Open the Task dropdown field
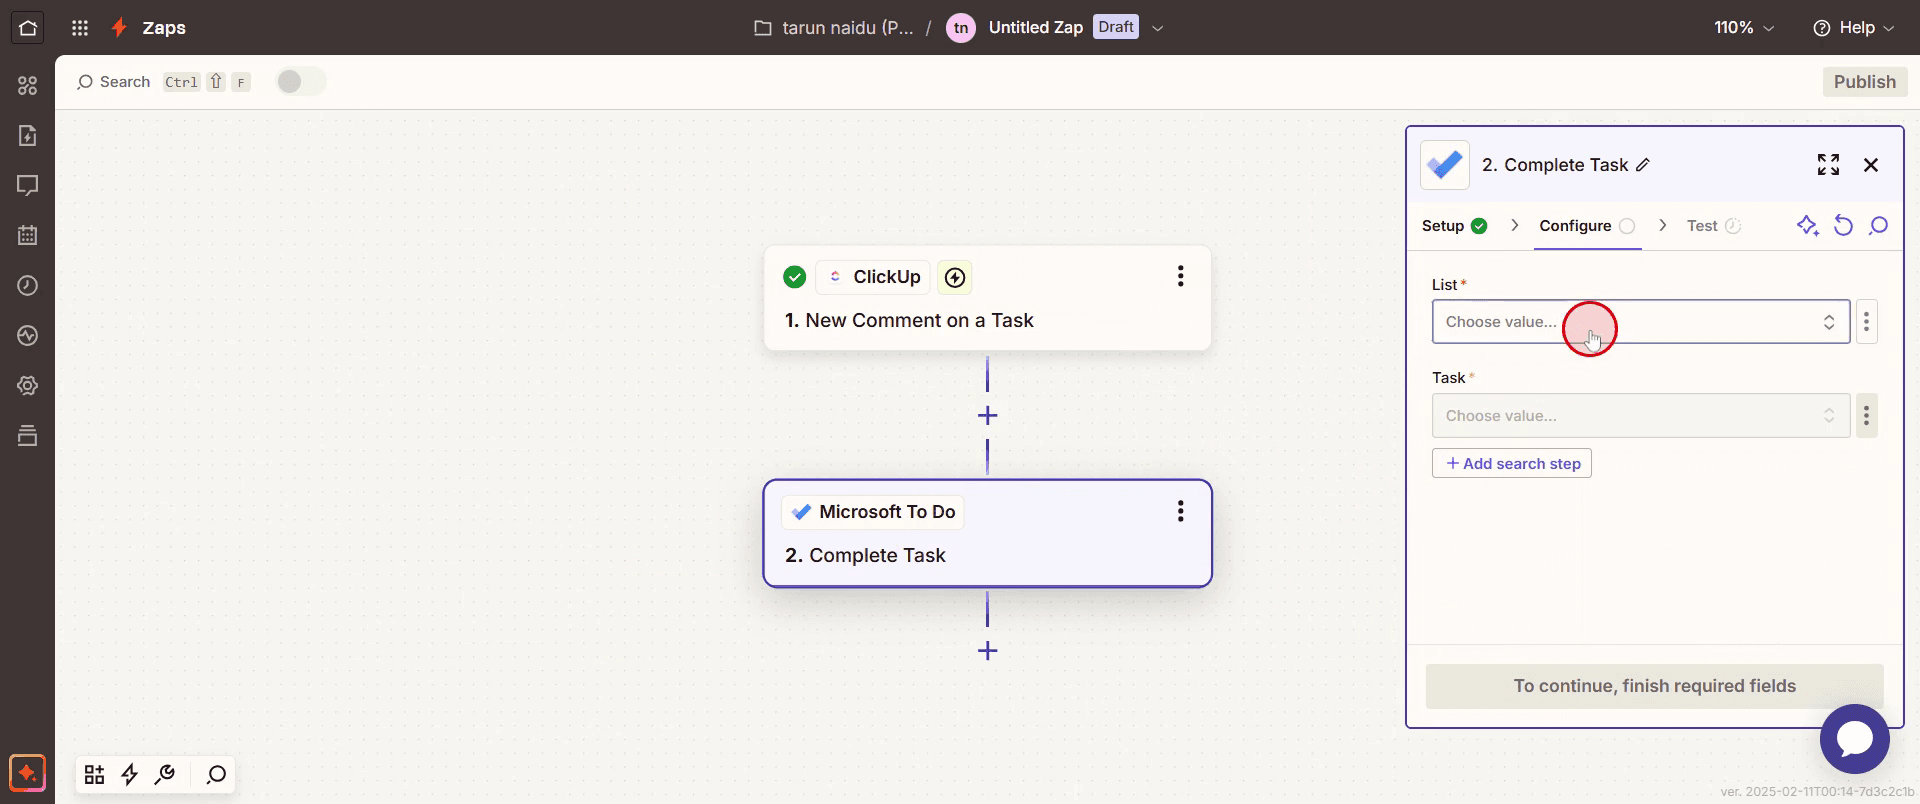The width and height of the screenshot is (1920, 804). (x=1641, y=415)
